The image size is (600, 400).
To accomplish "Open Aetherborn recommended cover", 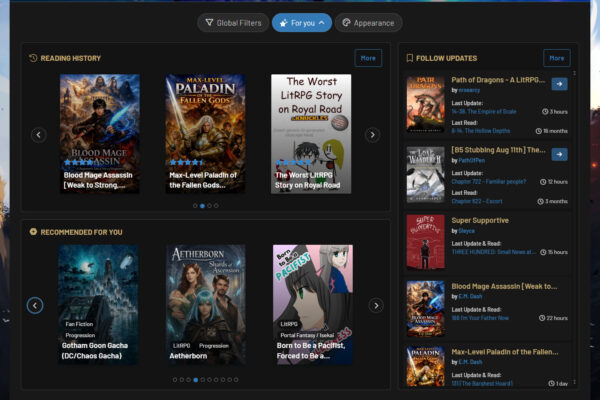I will (x=206, y=305).
